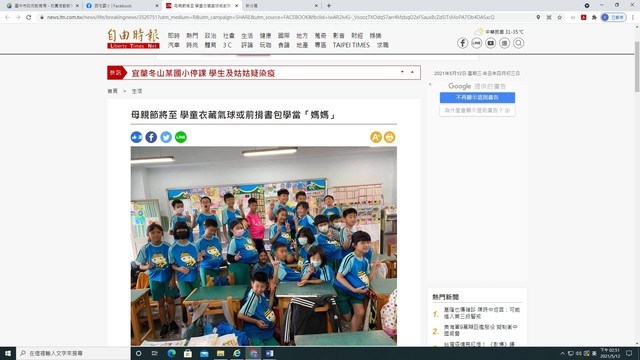The width and height of the screenshot is (640, 360).
Task: Reload the page with the browser refresh icon
Action: [29, 17]
